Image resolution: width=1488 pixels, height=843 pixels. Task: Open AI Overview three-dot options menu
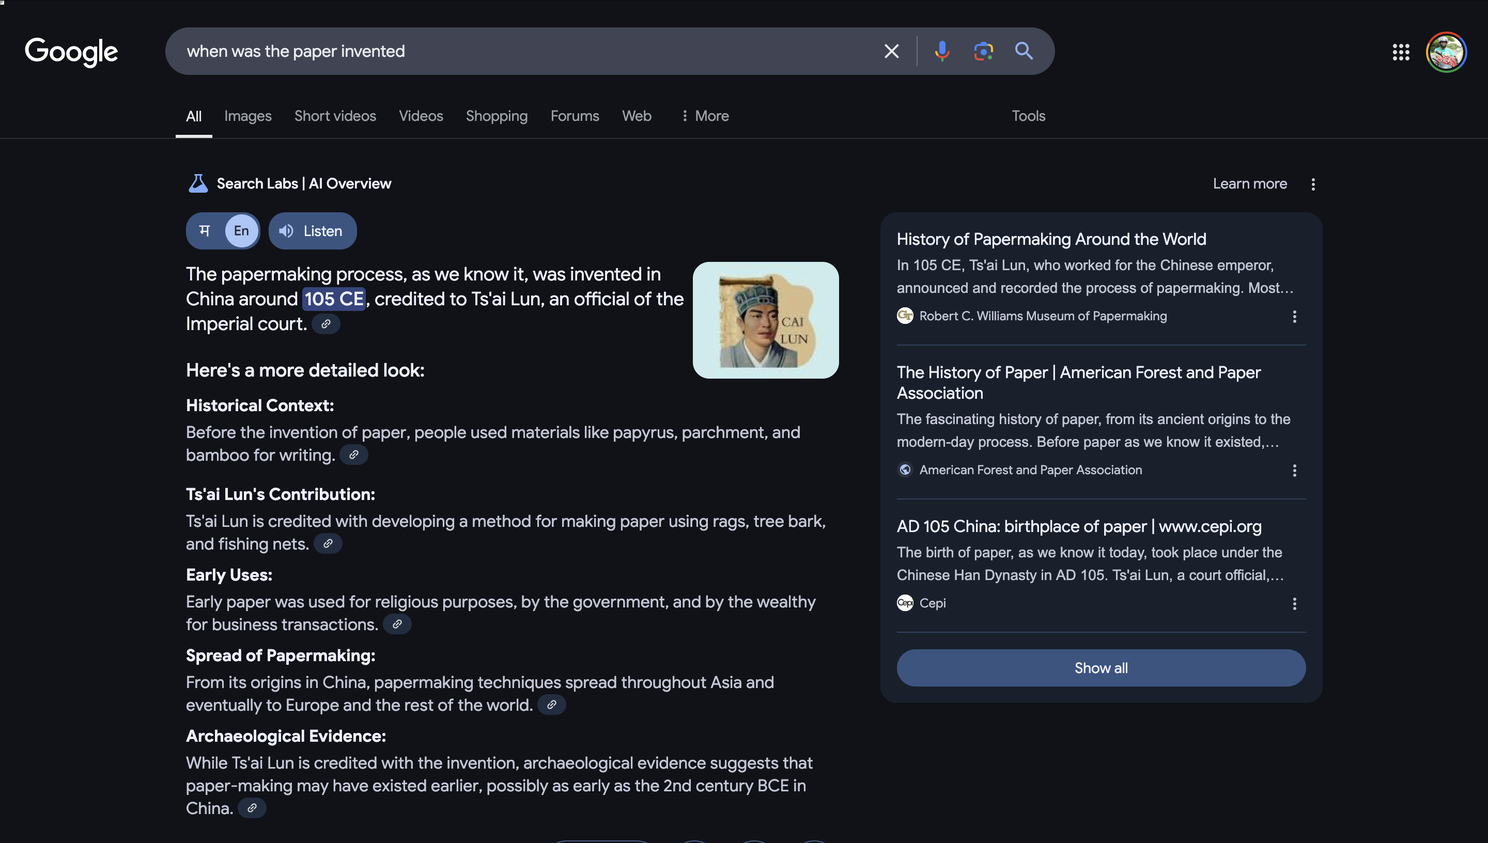click(x=1313, y=184)
